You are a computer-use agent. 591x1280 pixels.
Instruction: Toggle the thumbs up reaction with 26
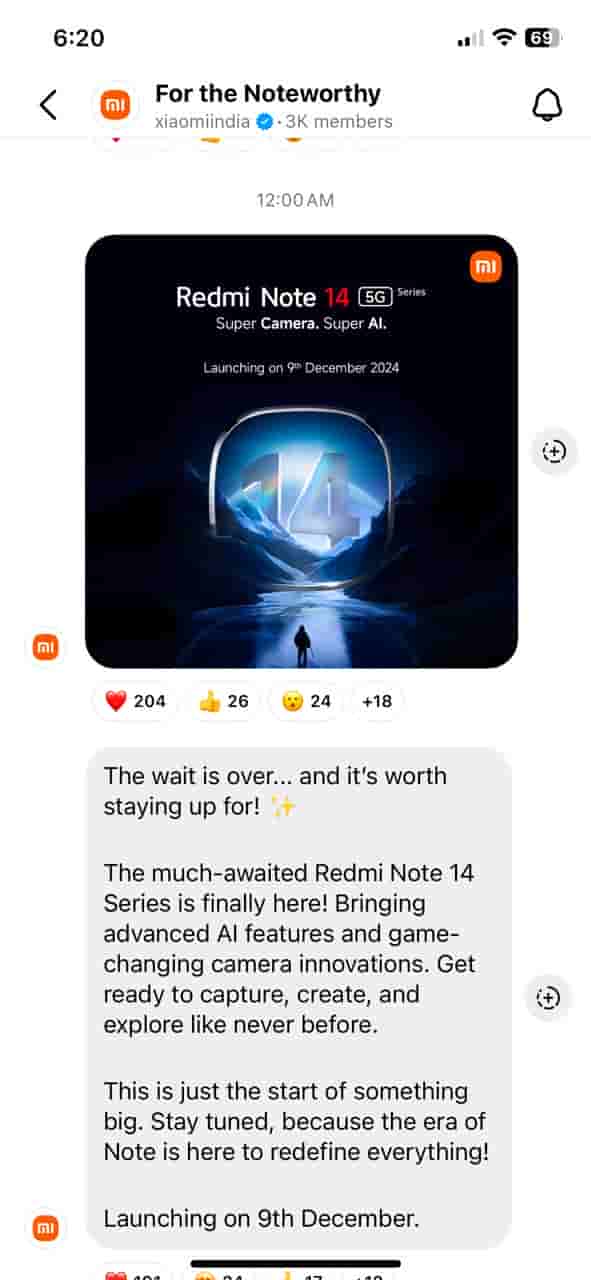[224, 701]
